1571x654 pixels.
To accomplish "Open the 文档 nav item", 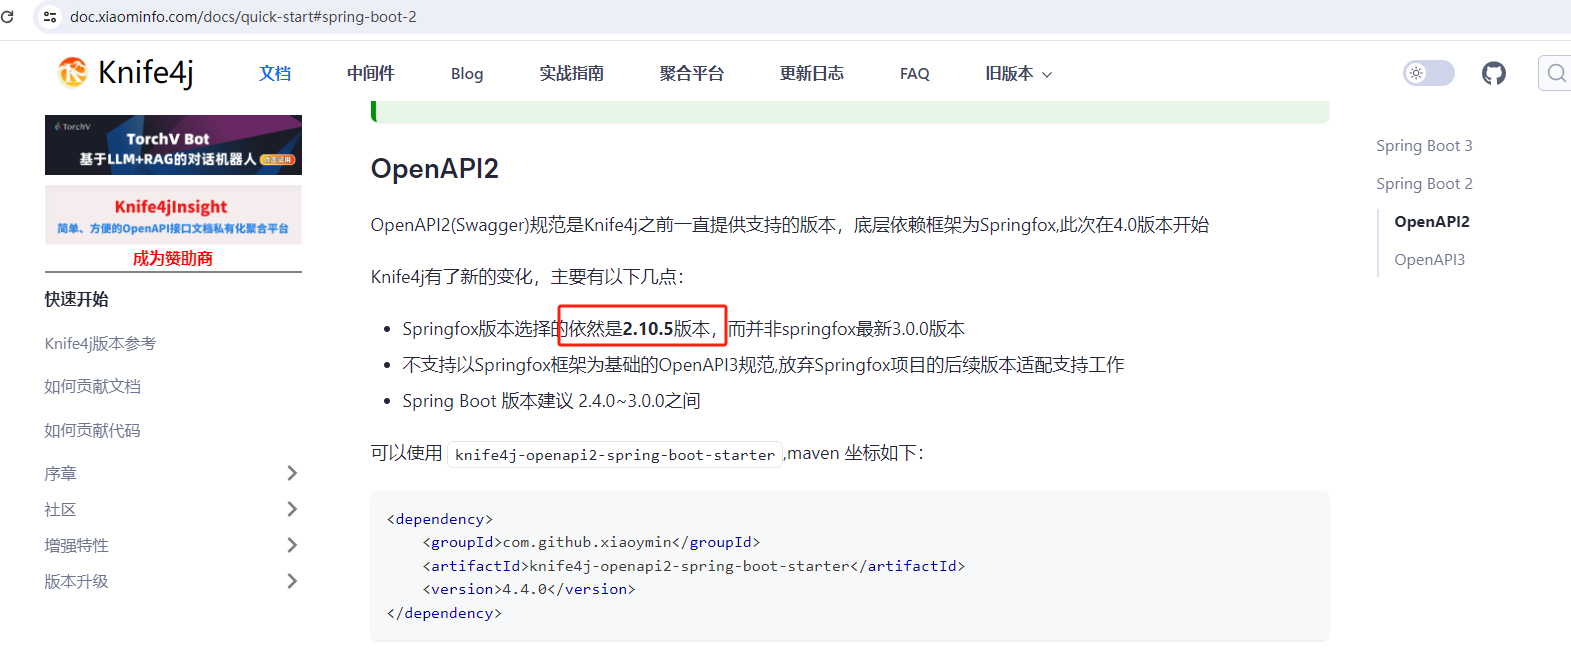I will click(x=275, y=73).
